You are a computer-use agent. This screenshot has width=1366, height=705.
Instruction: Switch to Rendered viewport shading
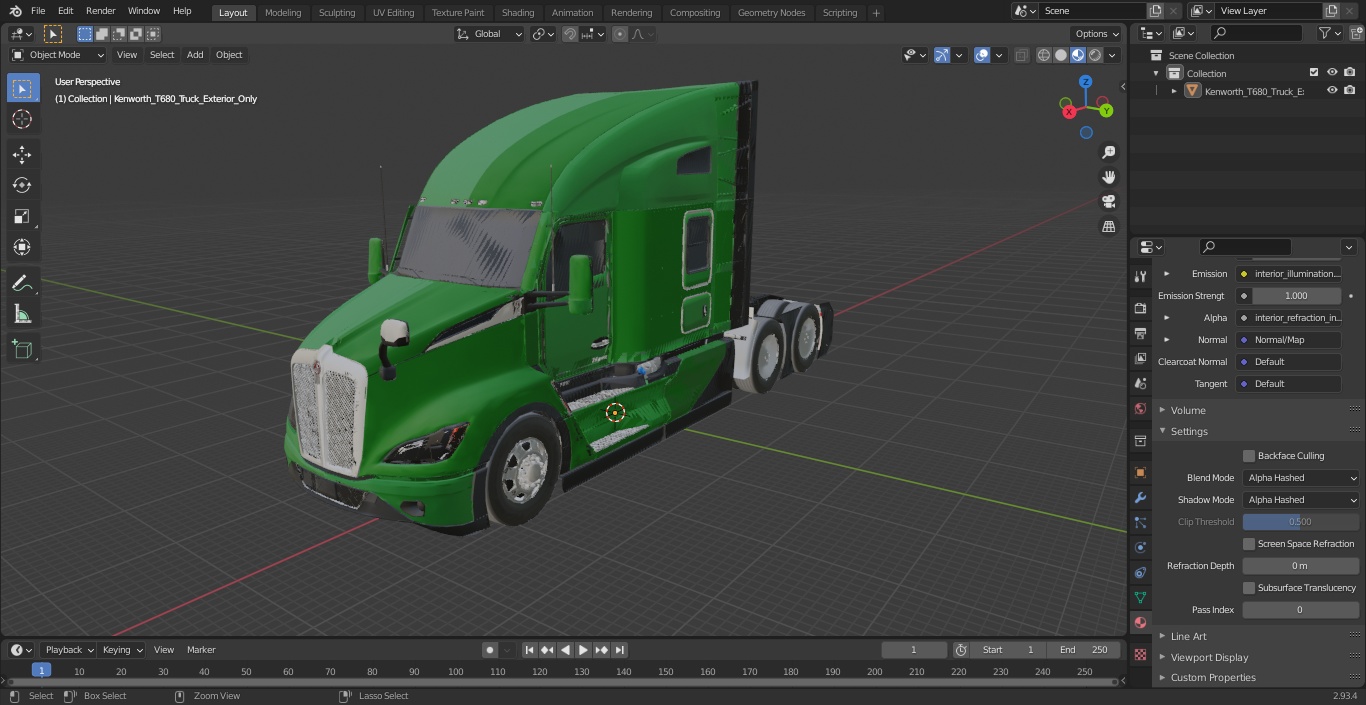1095,55
